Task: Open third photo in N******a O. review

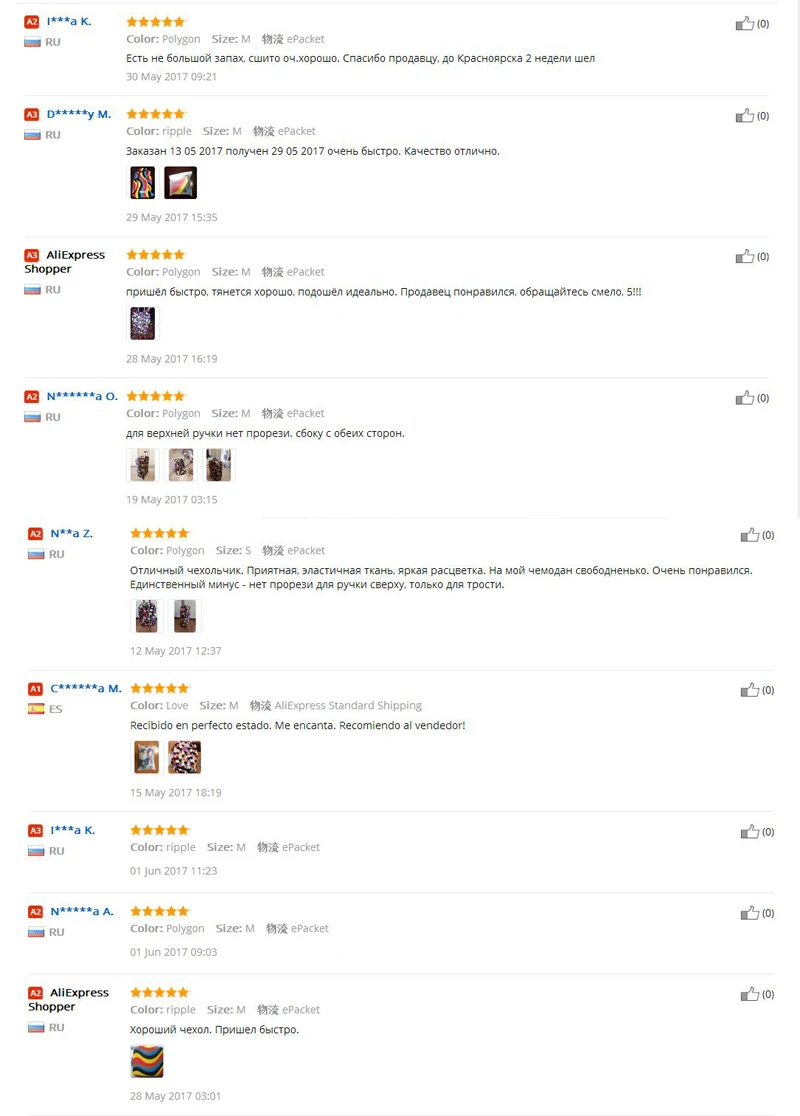Action: tap(219, 465)
